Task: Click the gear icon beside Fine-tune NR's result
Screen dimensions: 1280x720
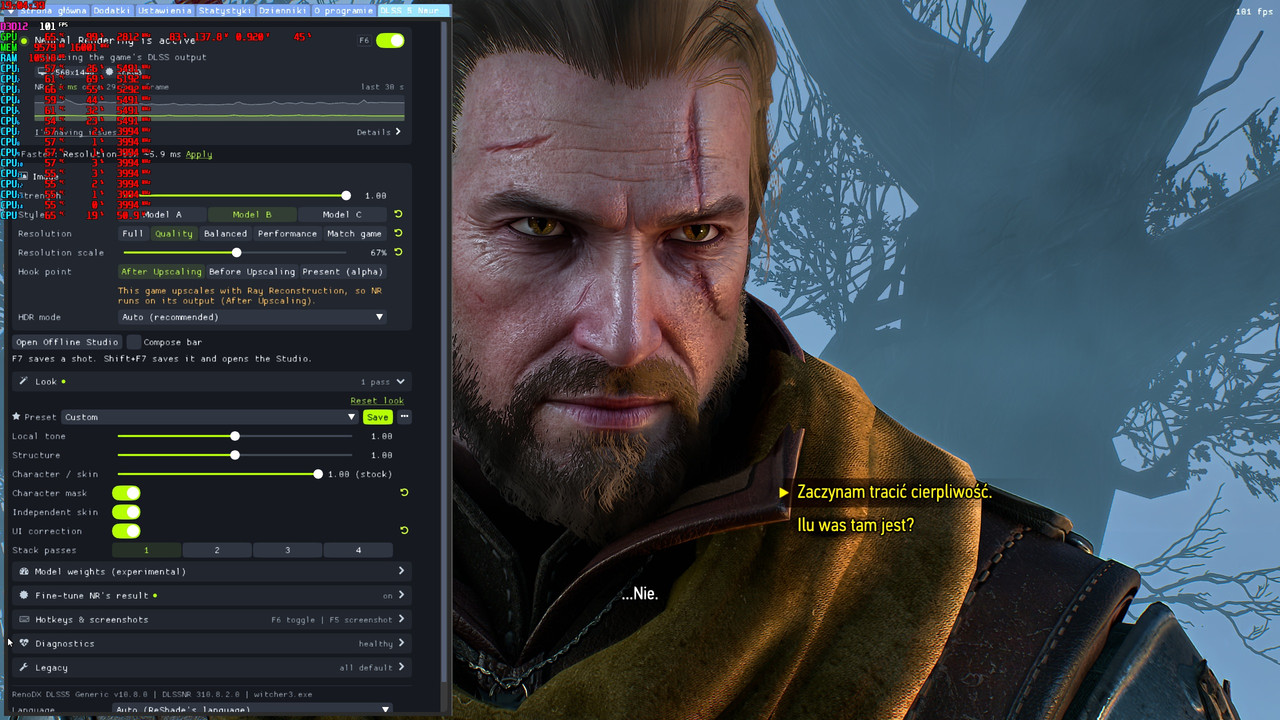Action: pyautogui.click(x=24, y=595)
